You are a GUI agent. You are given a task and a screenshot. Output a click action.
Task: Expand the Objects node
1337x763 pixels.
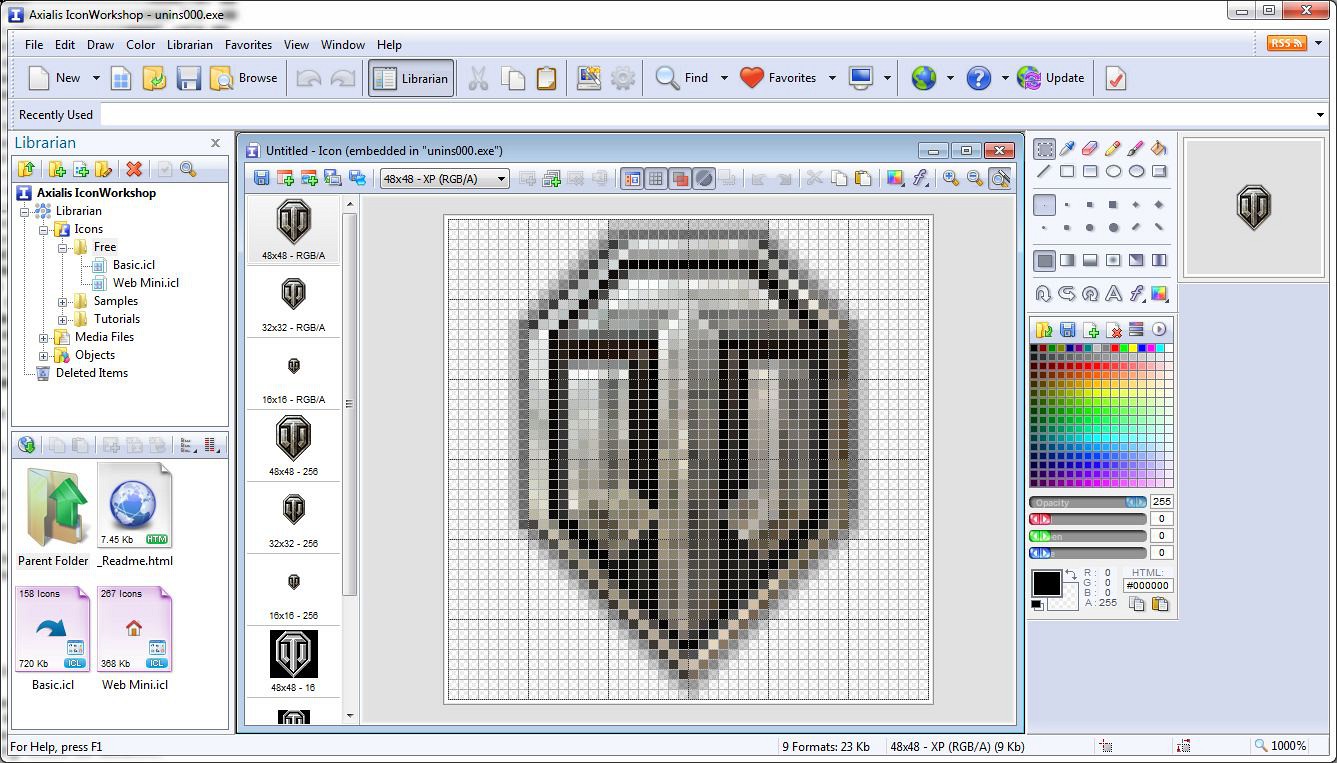tap(43, 355)
